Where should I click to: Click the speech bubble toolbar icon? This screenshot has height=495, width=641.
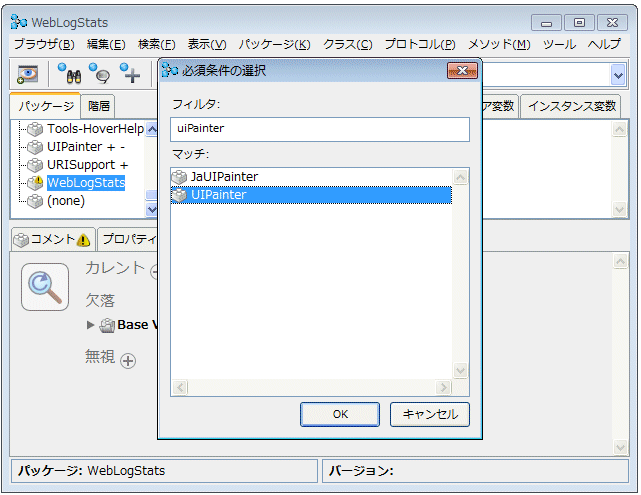tap(99, 74)
